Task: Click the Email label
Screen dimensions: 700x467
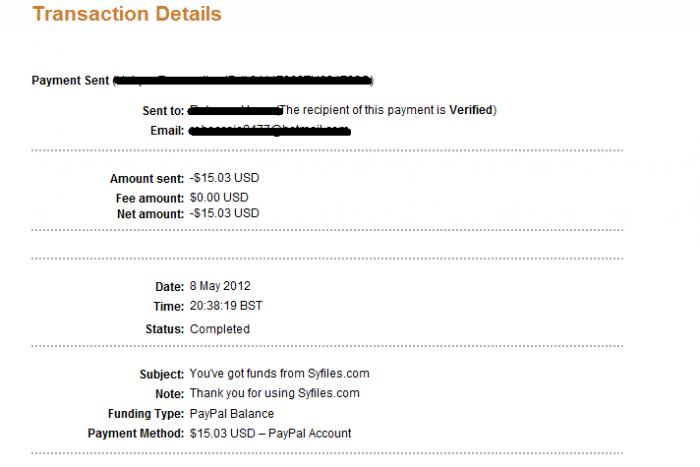Action: point(167,131)
